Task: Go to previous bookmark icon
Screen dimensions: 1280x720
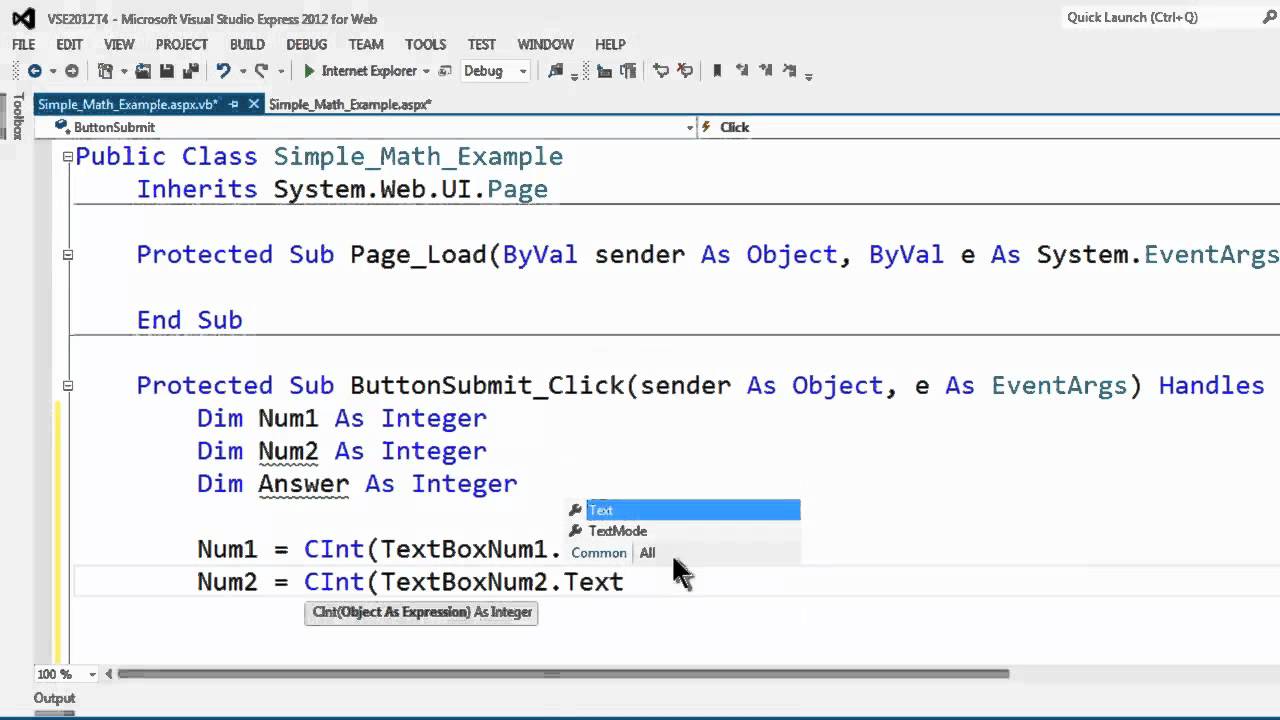Action: (741, 71)
